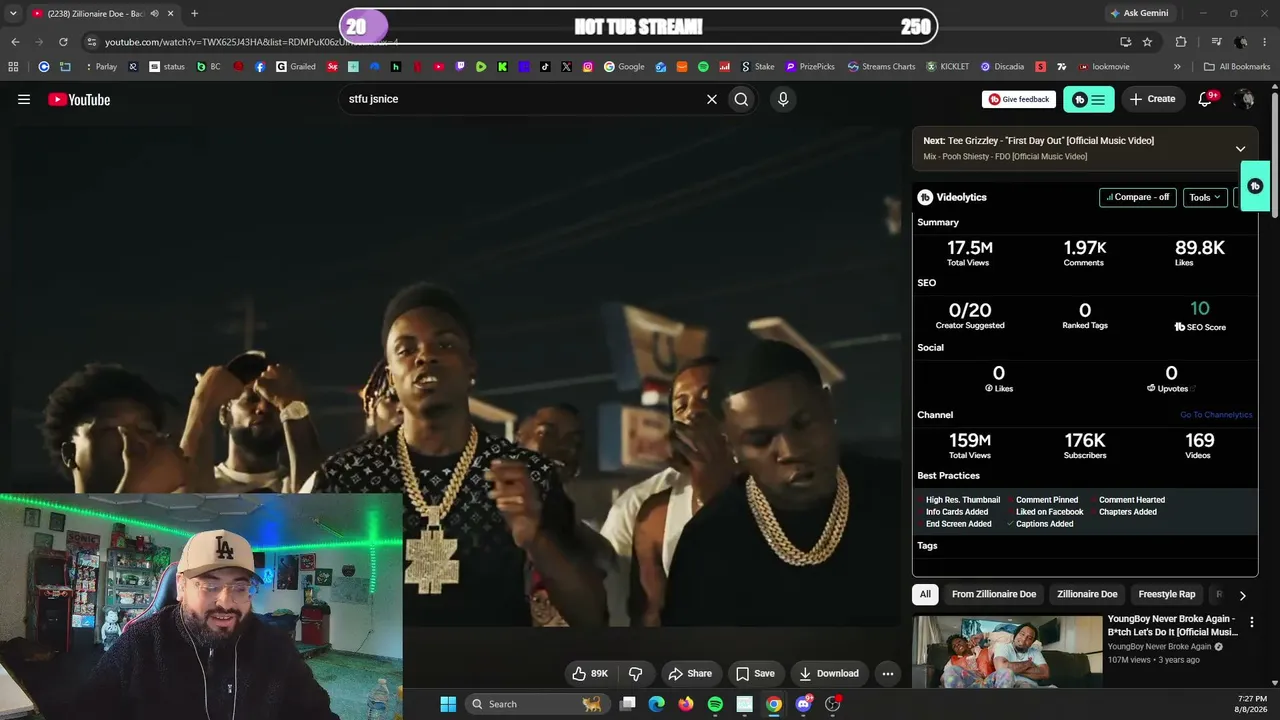Save the video to a playlist

[x=755, y=674]
